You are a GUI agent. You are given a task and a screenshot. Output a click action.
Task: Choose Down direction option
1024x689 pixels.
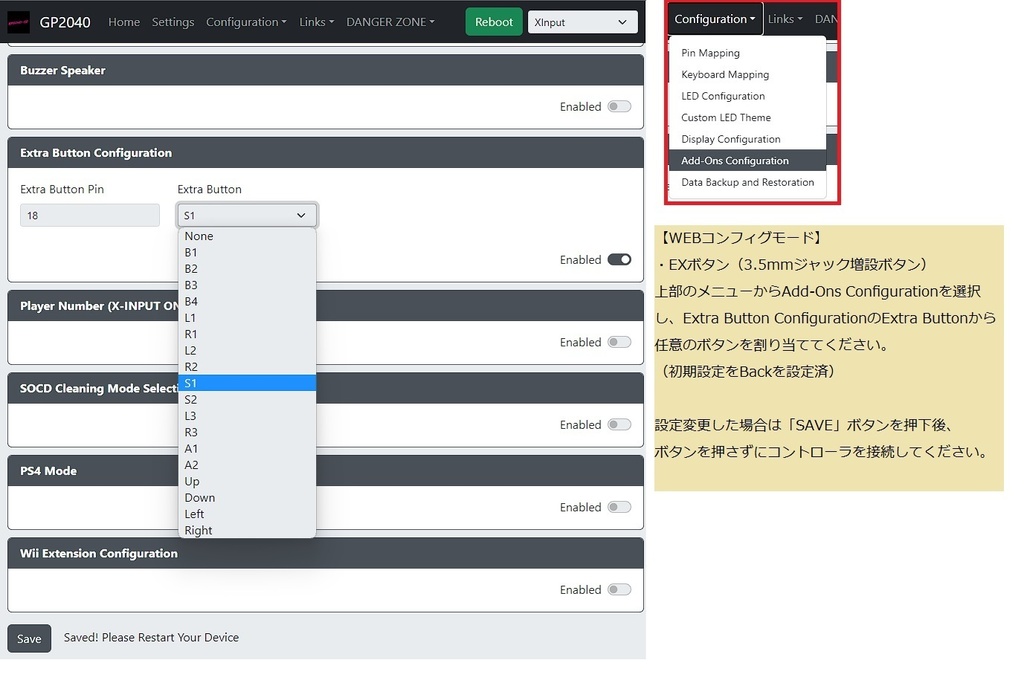(247, 498)
